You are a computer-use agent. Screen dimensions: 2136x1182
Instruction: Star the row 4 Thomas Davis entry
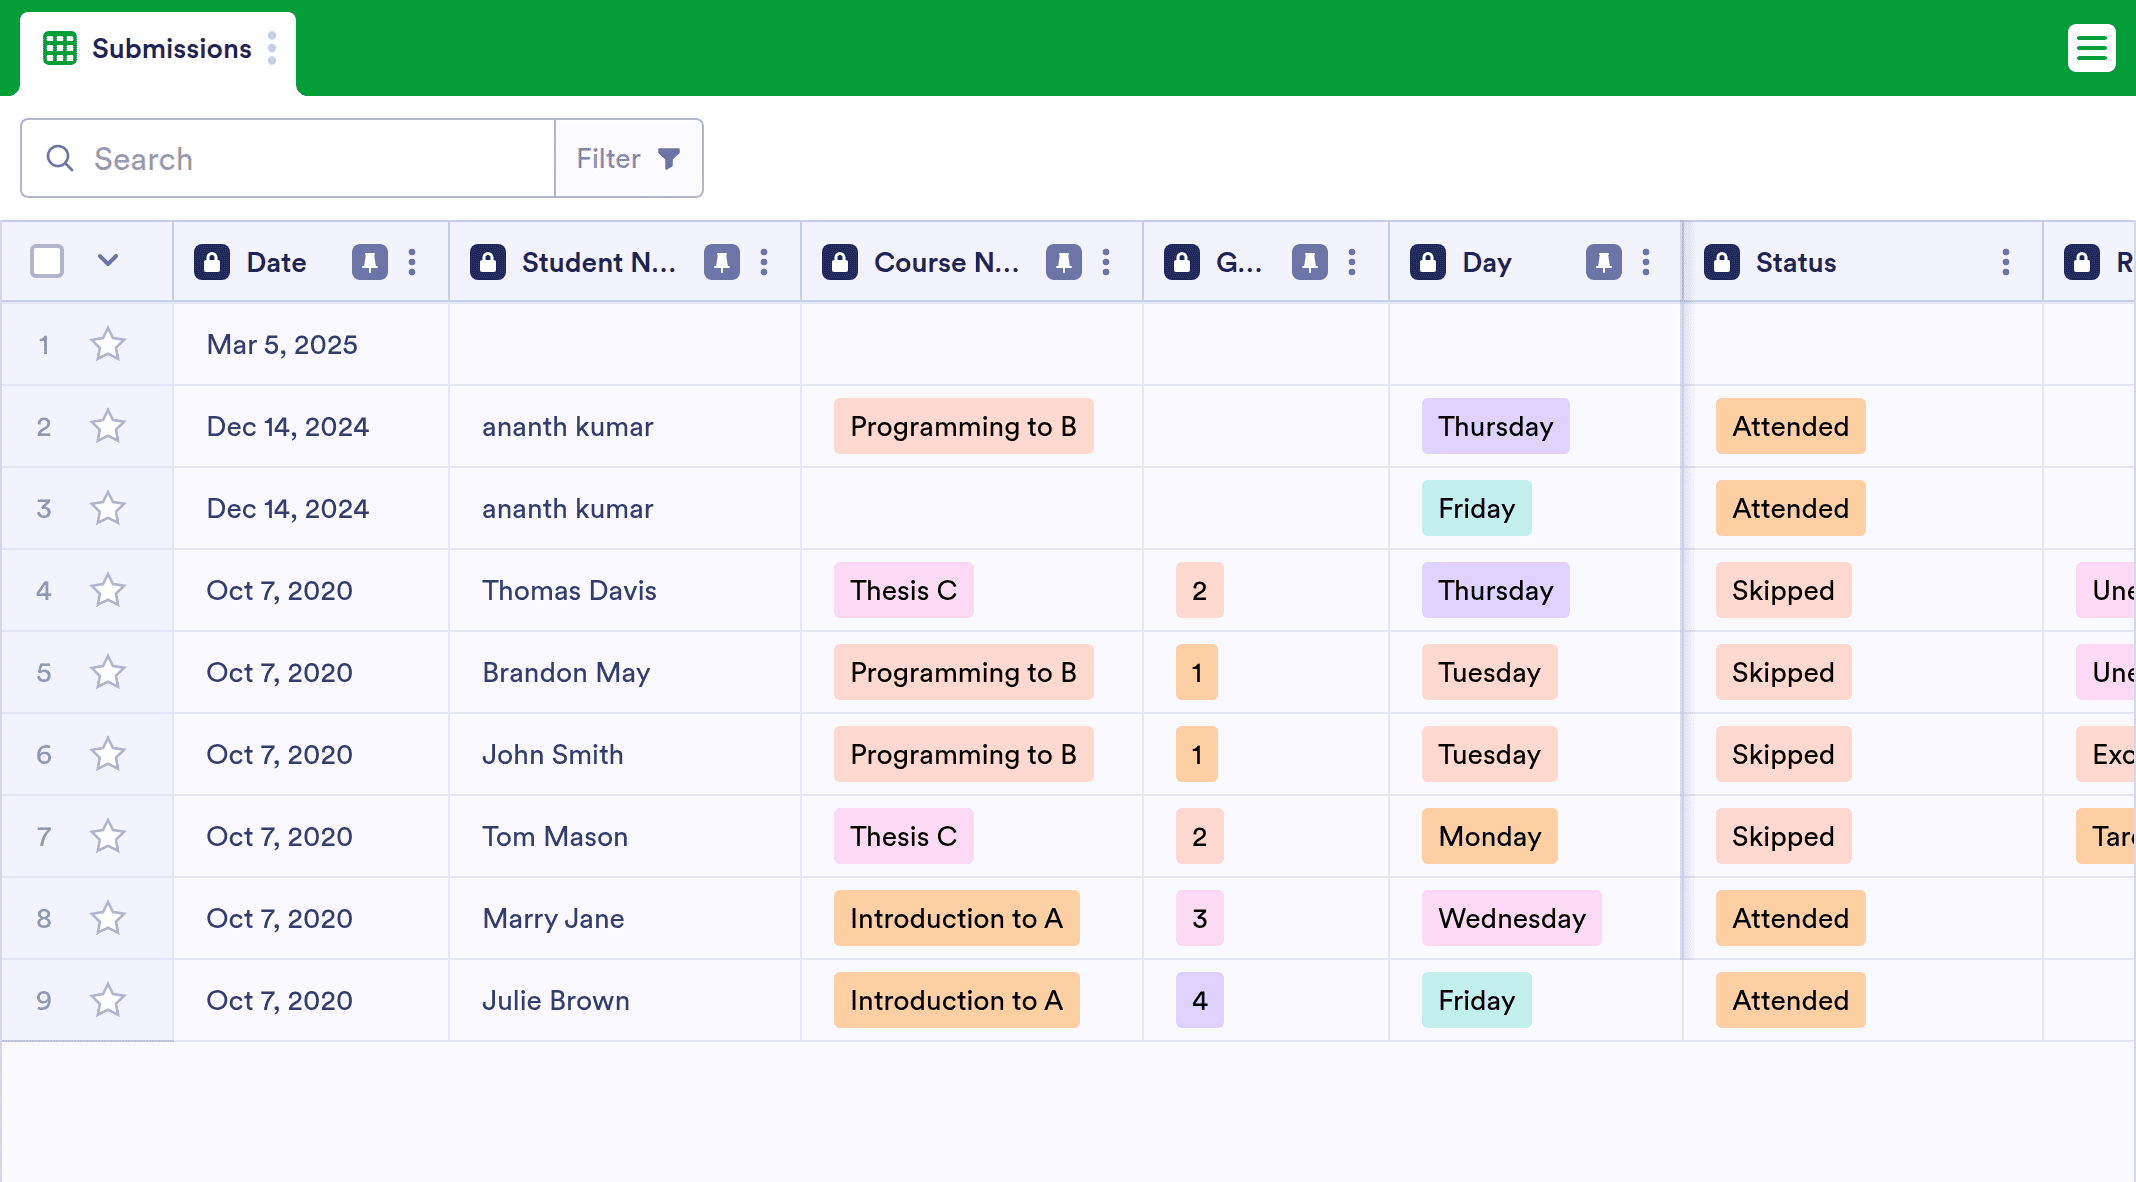[x=108, y=590]
